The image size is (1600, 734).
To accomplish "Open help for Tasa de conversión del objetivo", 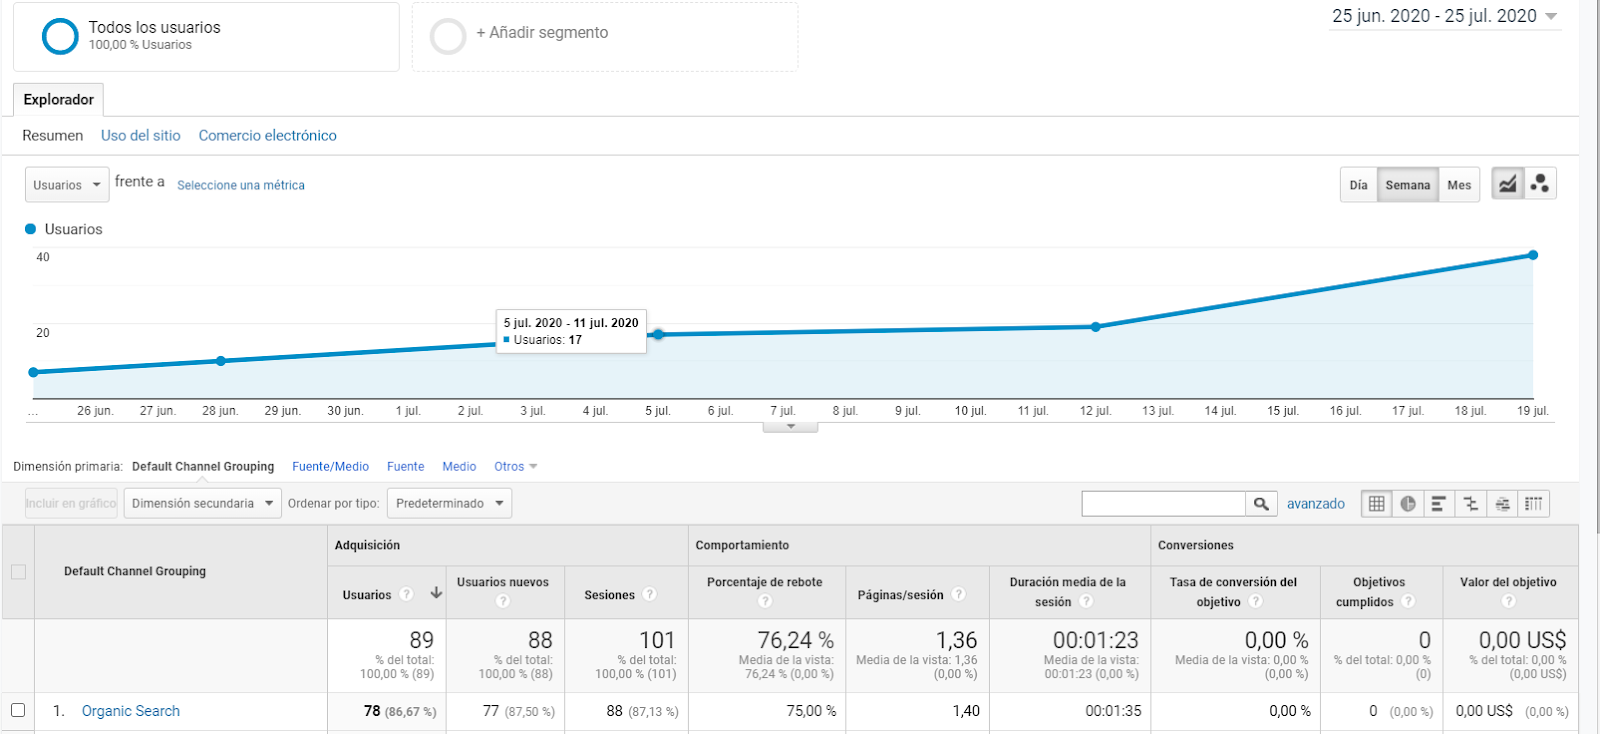I will coord(1255,601).
